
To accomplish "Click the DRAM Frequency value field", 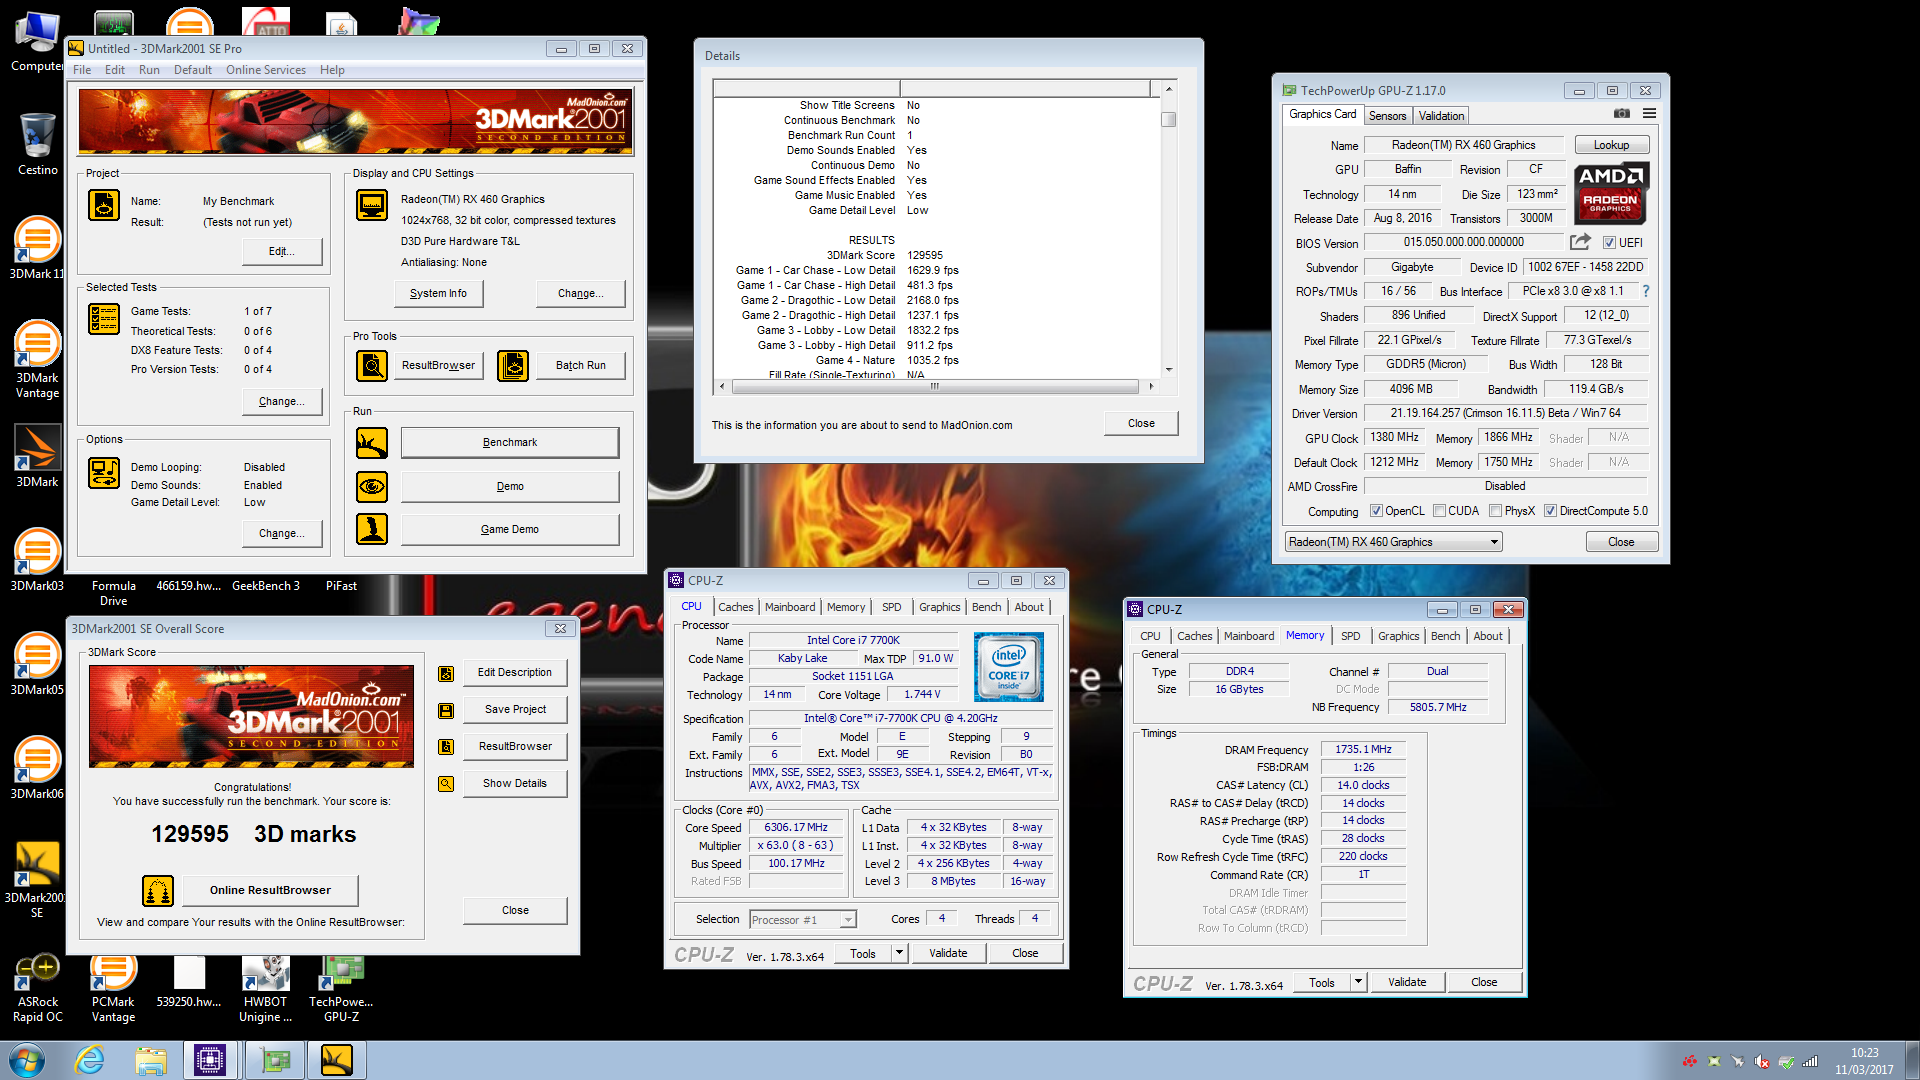I will point(1363,749).
